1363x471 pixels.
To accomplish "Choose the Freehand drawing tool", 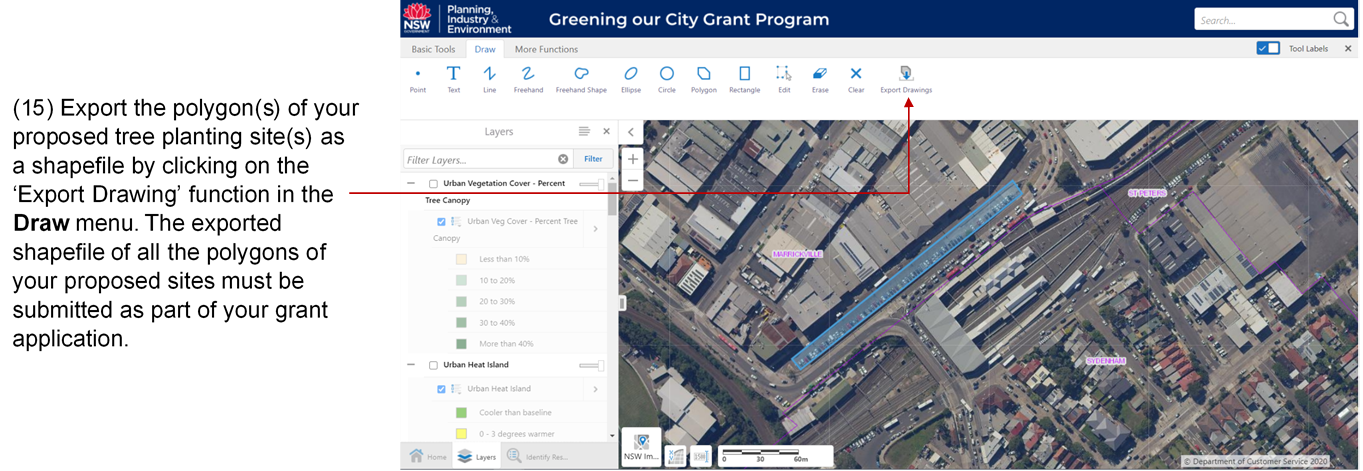I will click(528, 79).
